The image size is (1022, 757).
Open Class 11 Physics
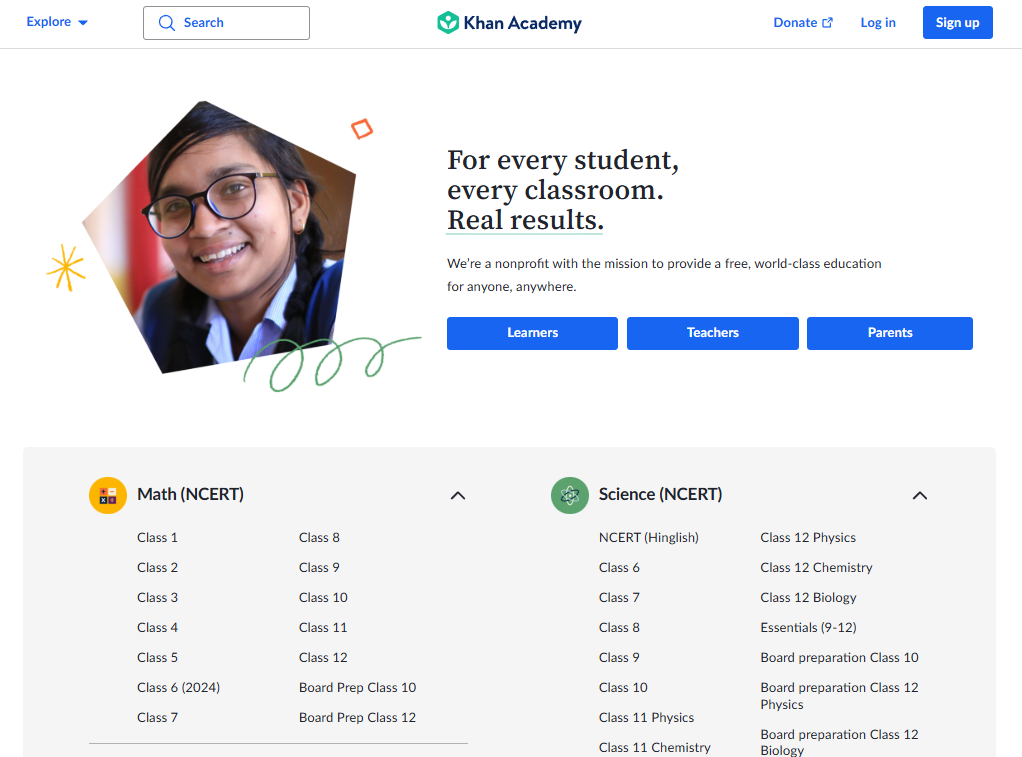(647, 717)
